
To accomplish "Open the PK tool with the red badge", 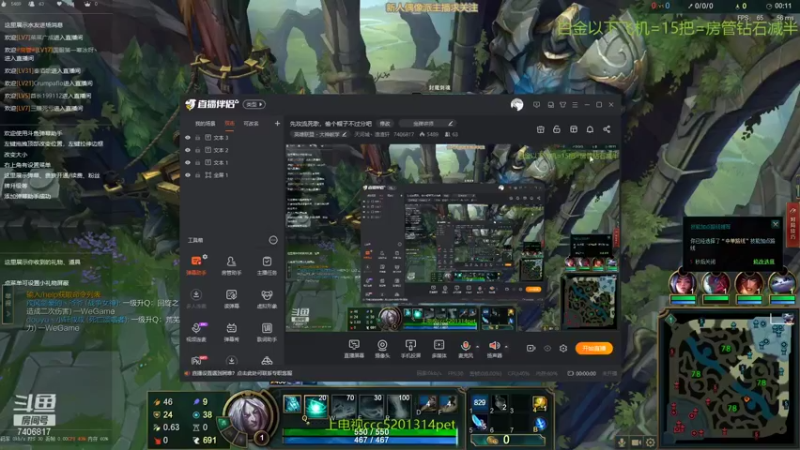I will click(x=198, y=360).
